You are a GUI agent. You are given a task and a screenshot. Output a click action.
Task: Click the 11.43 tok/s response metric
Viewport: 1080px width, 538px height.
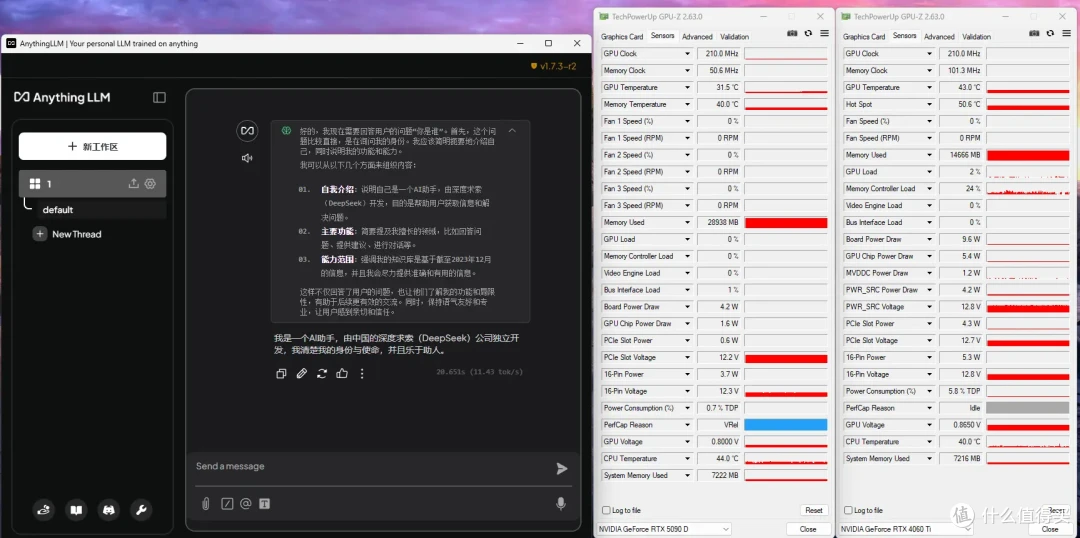click(496, 372)
